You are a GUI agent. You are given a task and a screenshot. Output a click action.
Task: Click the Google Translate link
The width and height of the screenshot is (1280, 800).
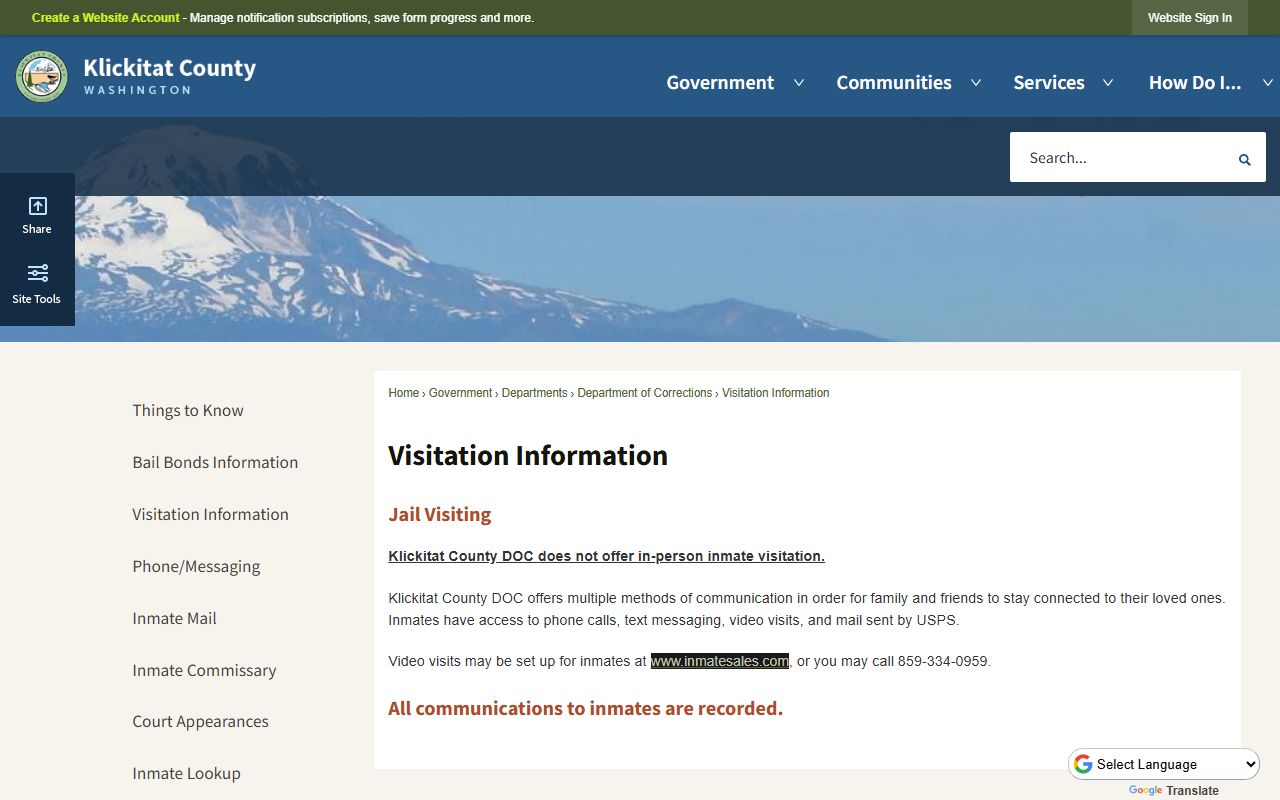1174,791
